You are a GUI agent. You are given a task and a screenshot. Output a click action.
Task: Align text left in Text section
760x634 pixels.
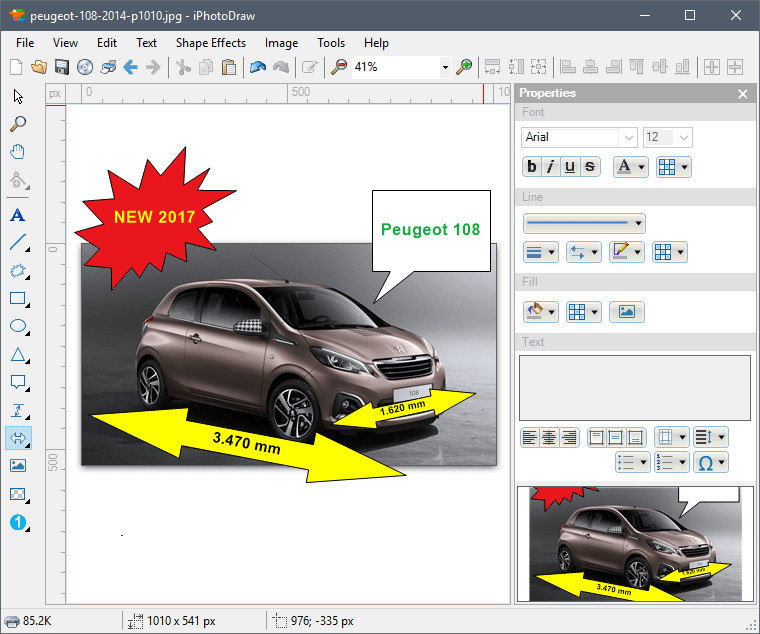(530, 438)
